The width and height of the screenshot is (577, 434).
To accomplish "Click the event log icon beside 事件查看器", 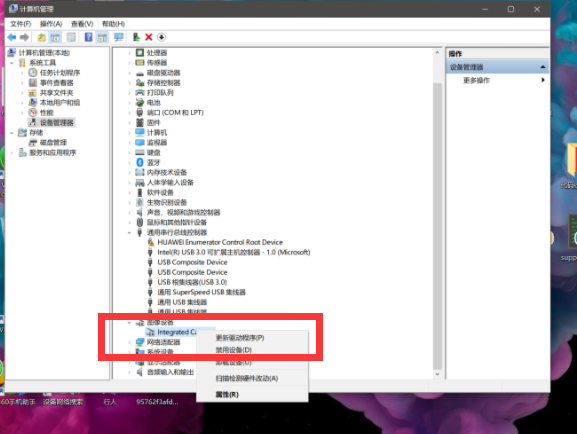I will click(33, 82).
